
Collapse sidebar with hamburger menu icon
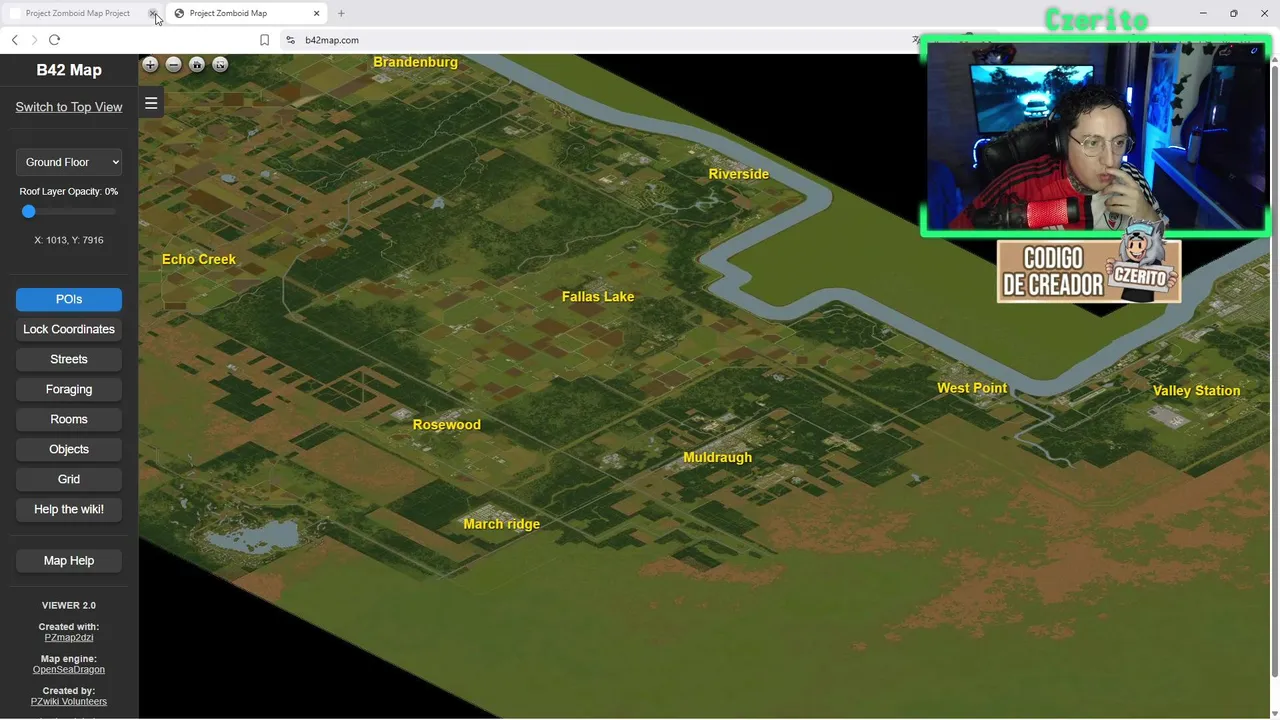(151, 103)
